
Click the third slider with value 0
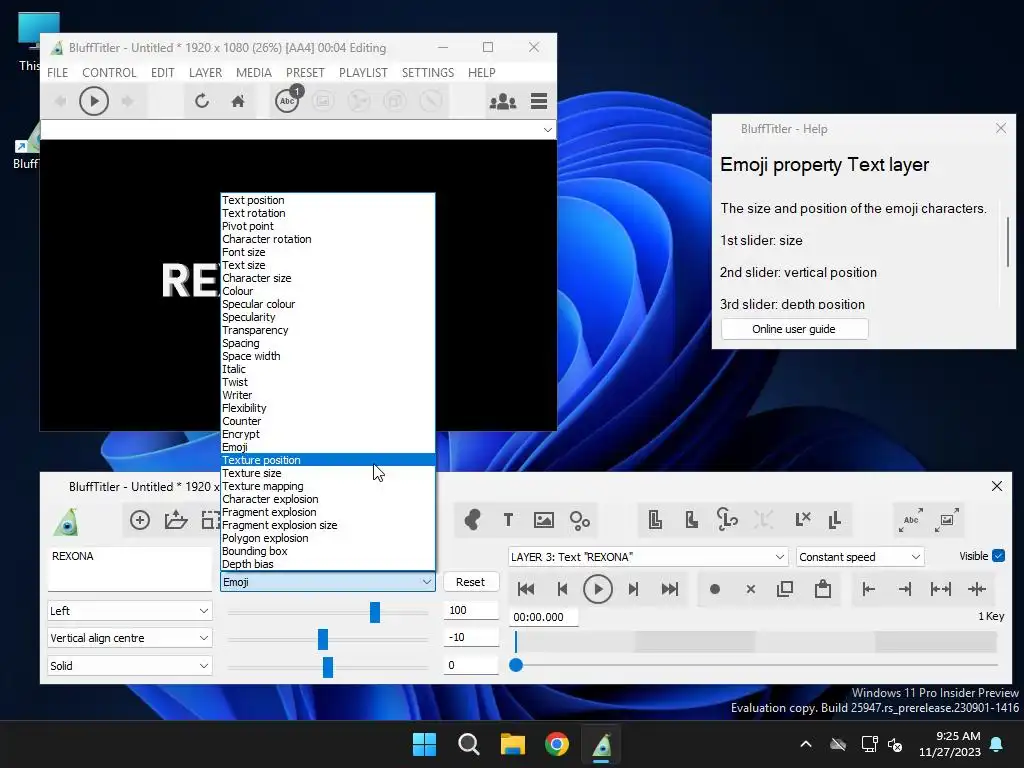pyautogui.click(x=328, y=667)
